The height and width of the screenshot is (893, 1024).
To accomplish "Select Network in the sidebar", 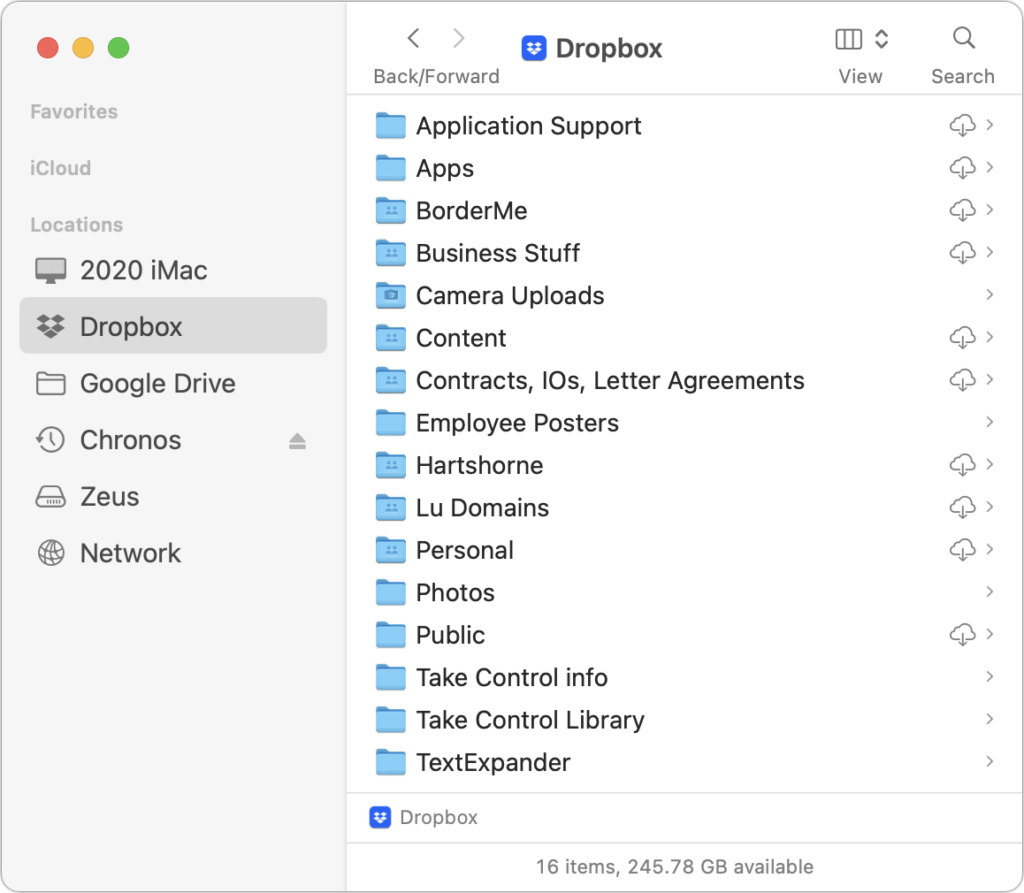I will coord(173,553).
